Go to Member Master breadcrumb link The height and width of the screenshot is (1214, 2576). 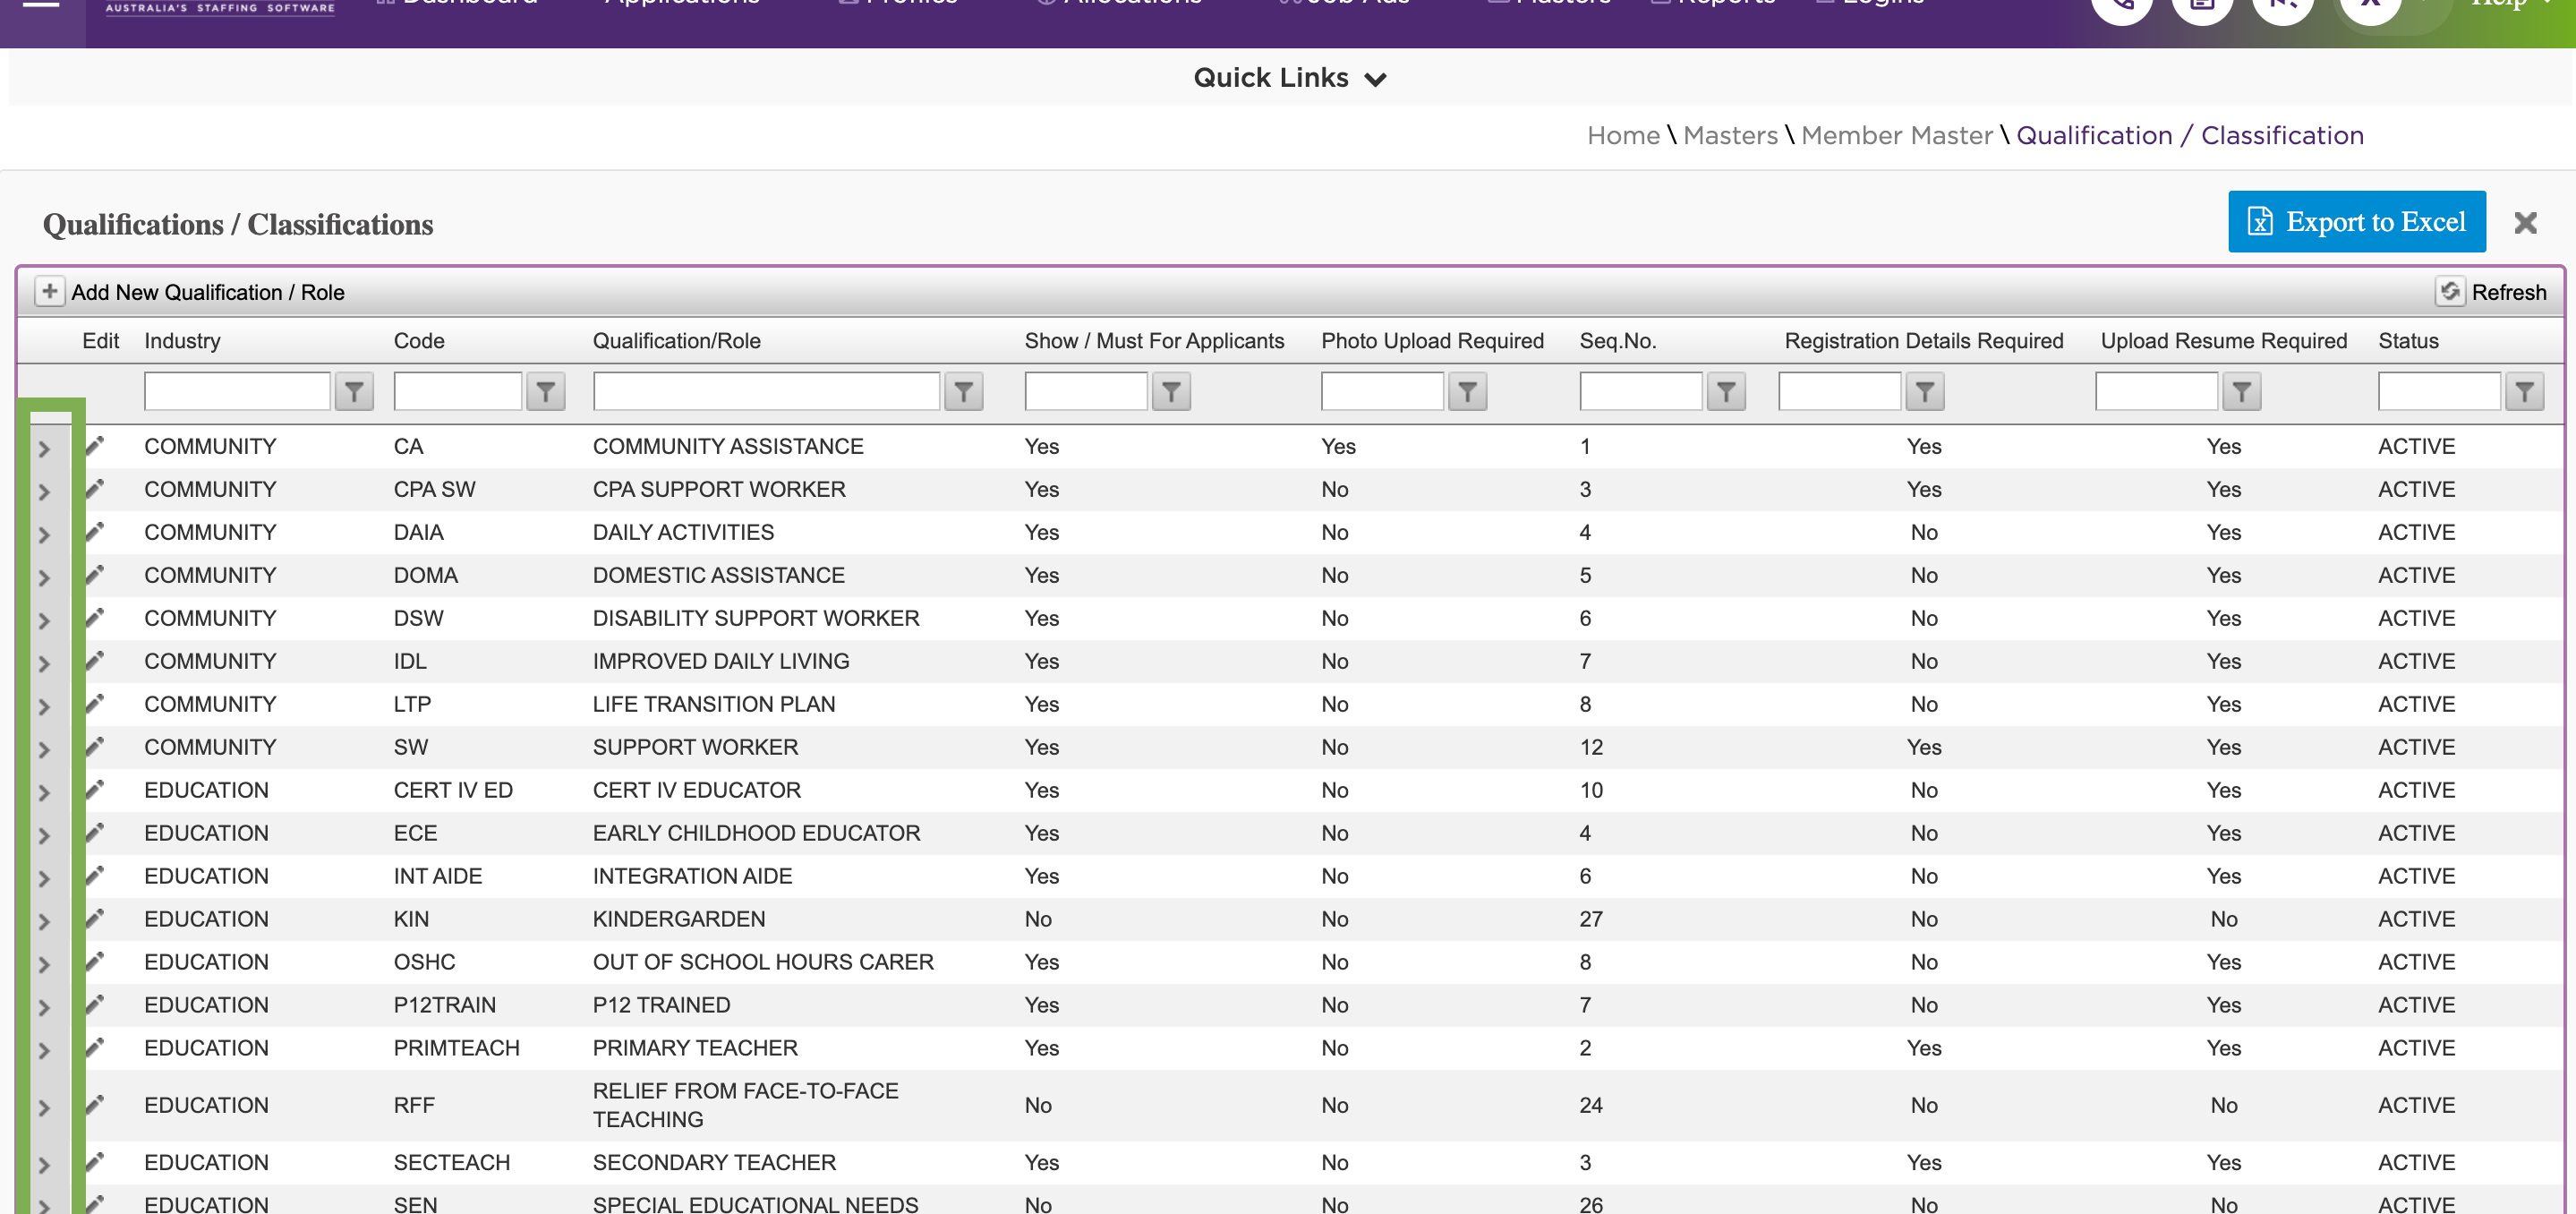click(x=1897, y=135)
